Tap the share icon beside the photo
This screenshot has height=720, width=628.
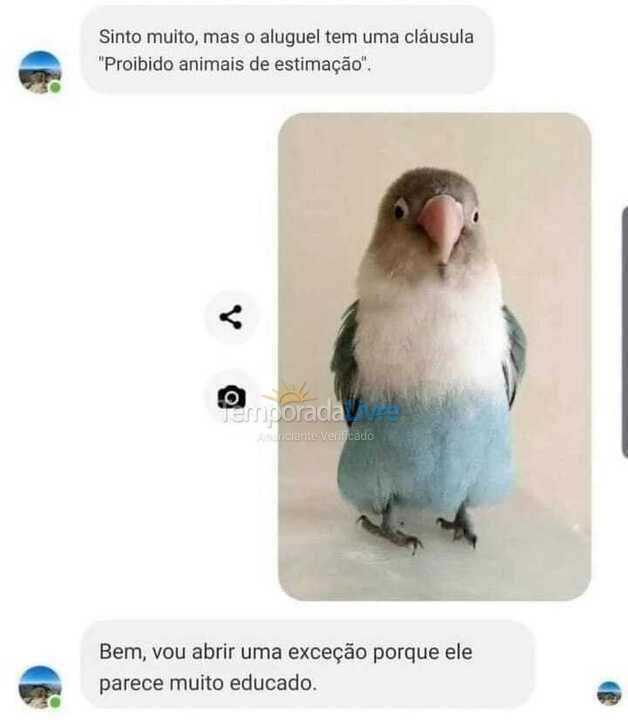[231, 317]
